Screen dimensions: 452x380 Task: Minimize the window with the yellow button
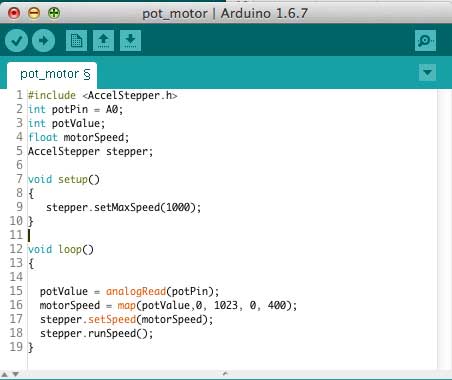(34, 13)
